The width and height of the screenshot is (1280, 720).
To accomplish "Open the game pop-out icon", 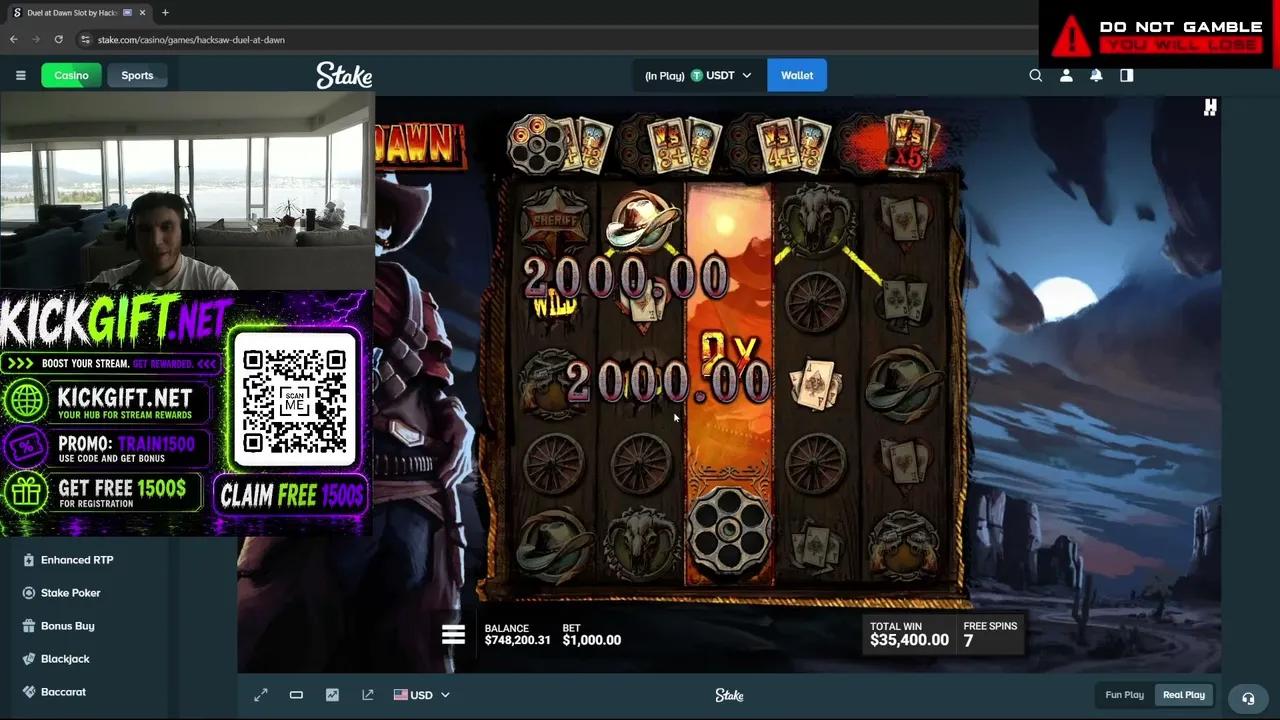I will tap(368, 695).
